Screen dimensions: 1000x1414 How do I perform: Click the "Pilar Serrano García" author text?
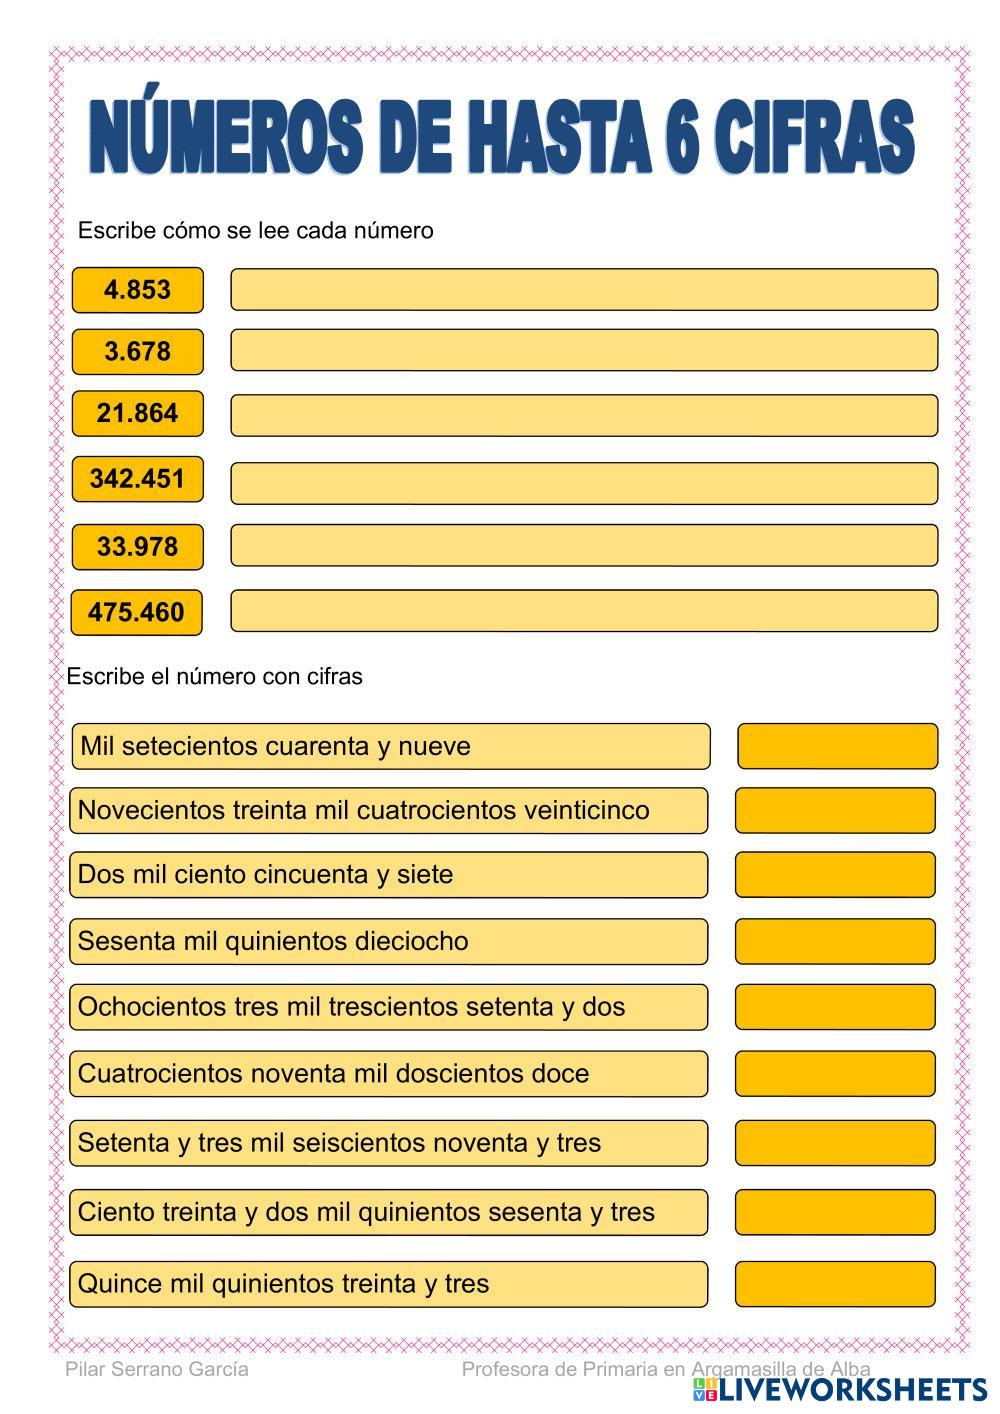(157, 1370)
